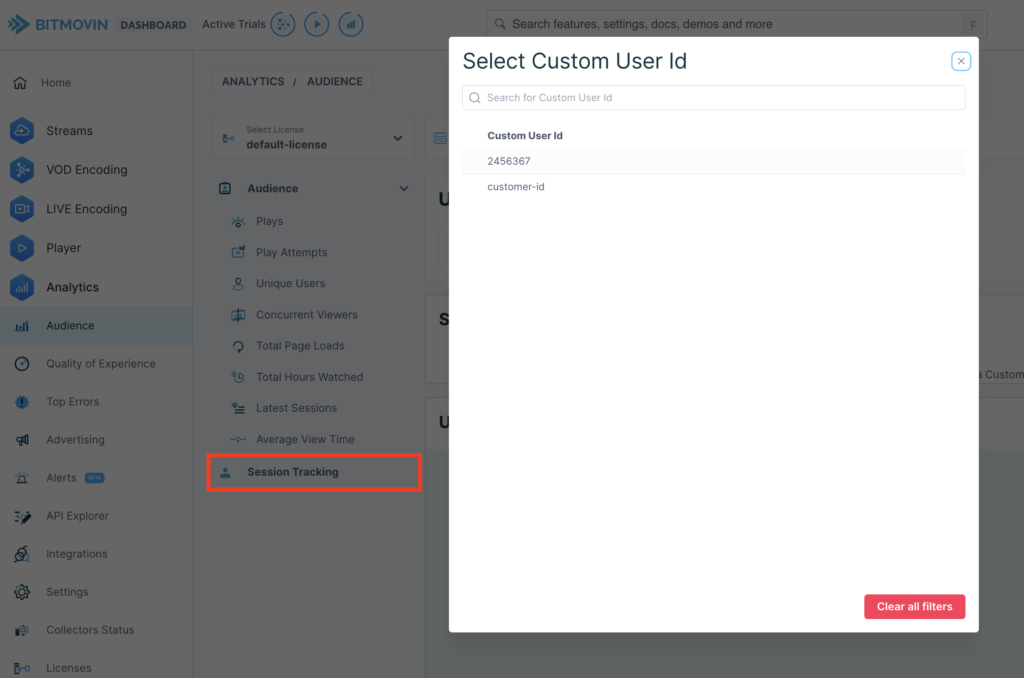This screenshot has width=1024, height=678.
Task: Open the Home icon in sidebar
Action: 20,83
